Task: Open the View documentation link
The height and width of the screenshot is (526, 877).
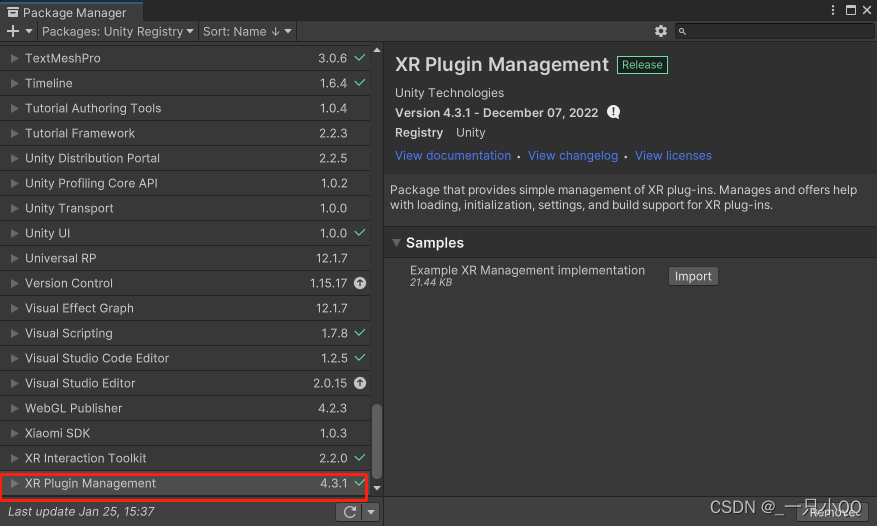Action: tap(453, 156)
